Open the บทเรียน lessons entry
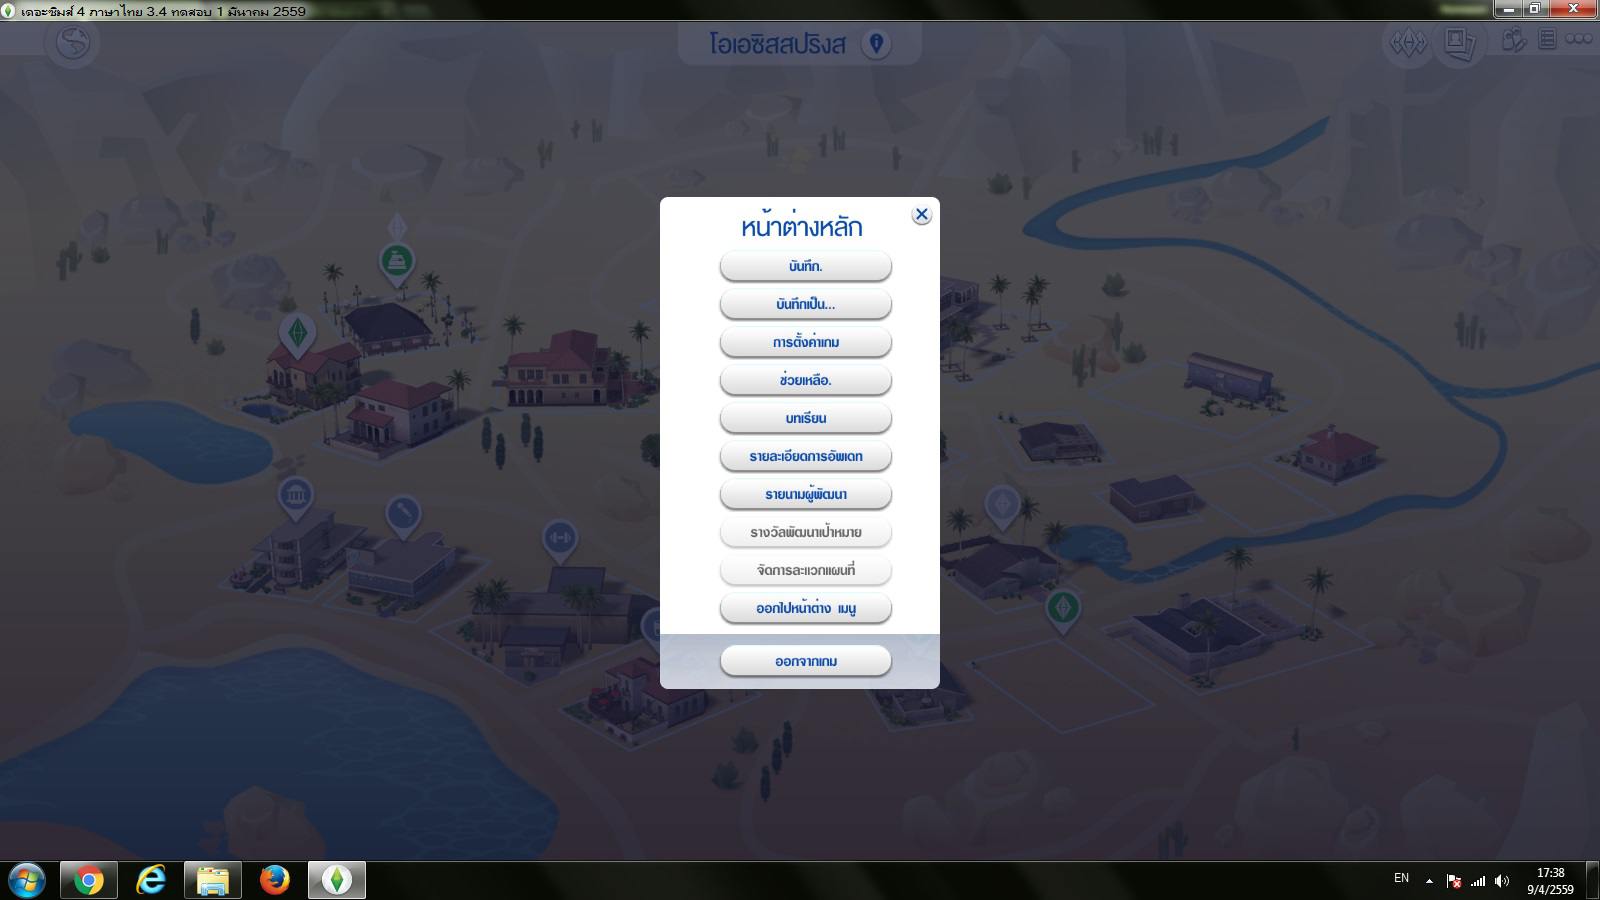This screenshot has width=1600, height=900. [805, 418]
